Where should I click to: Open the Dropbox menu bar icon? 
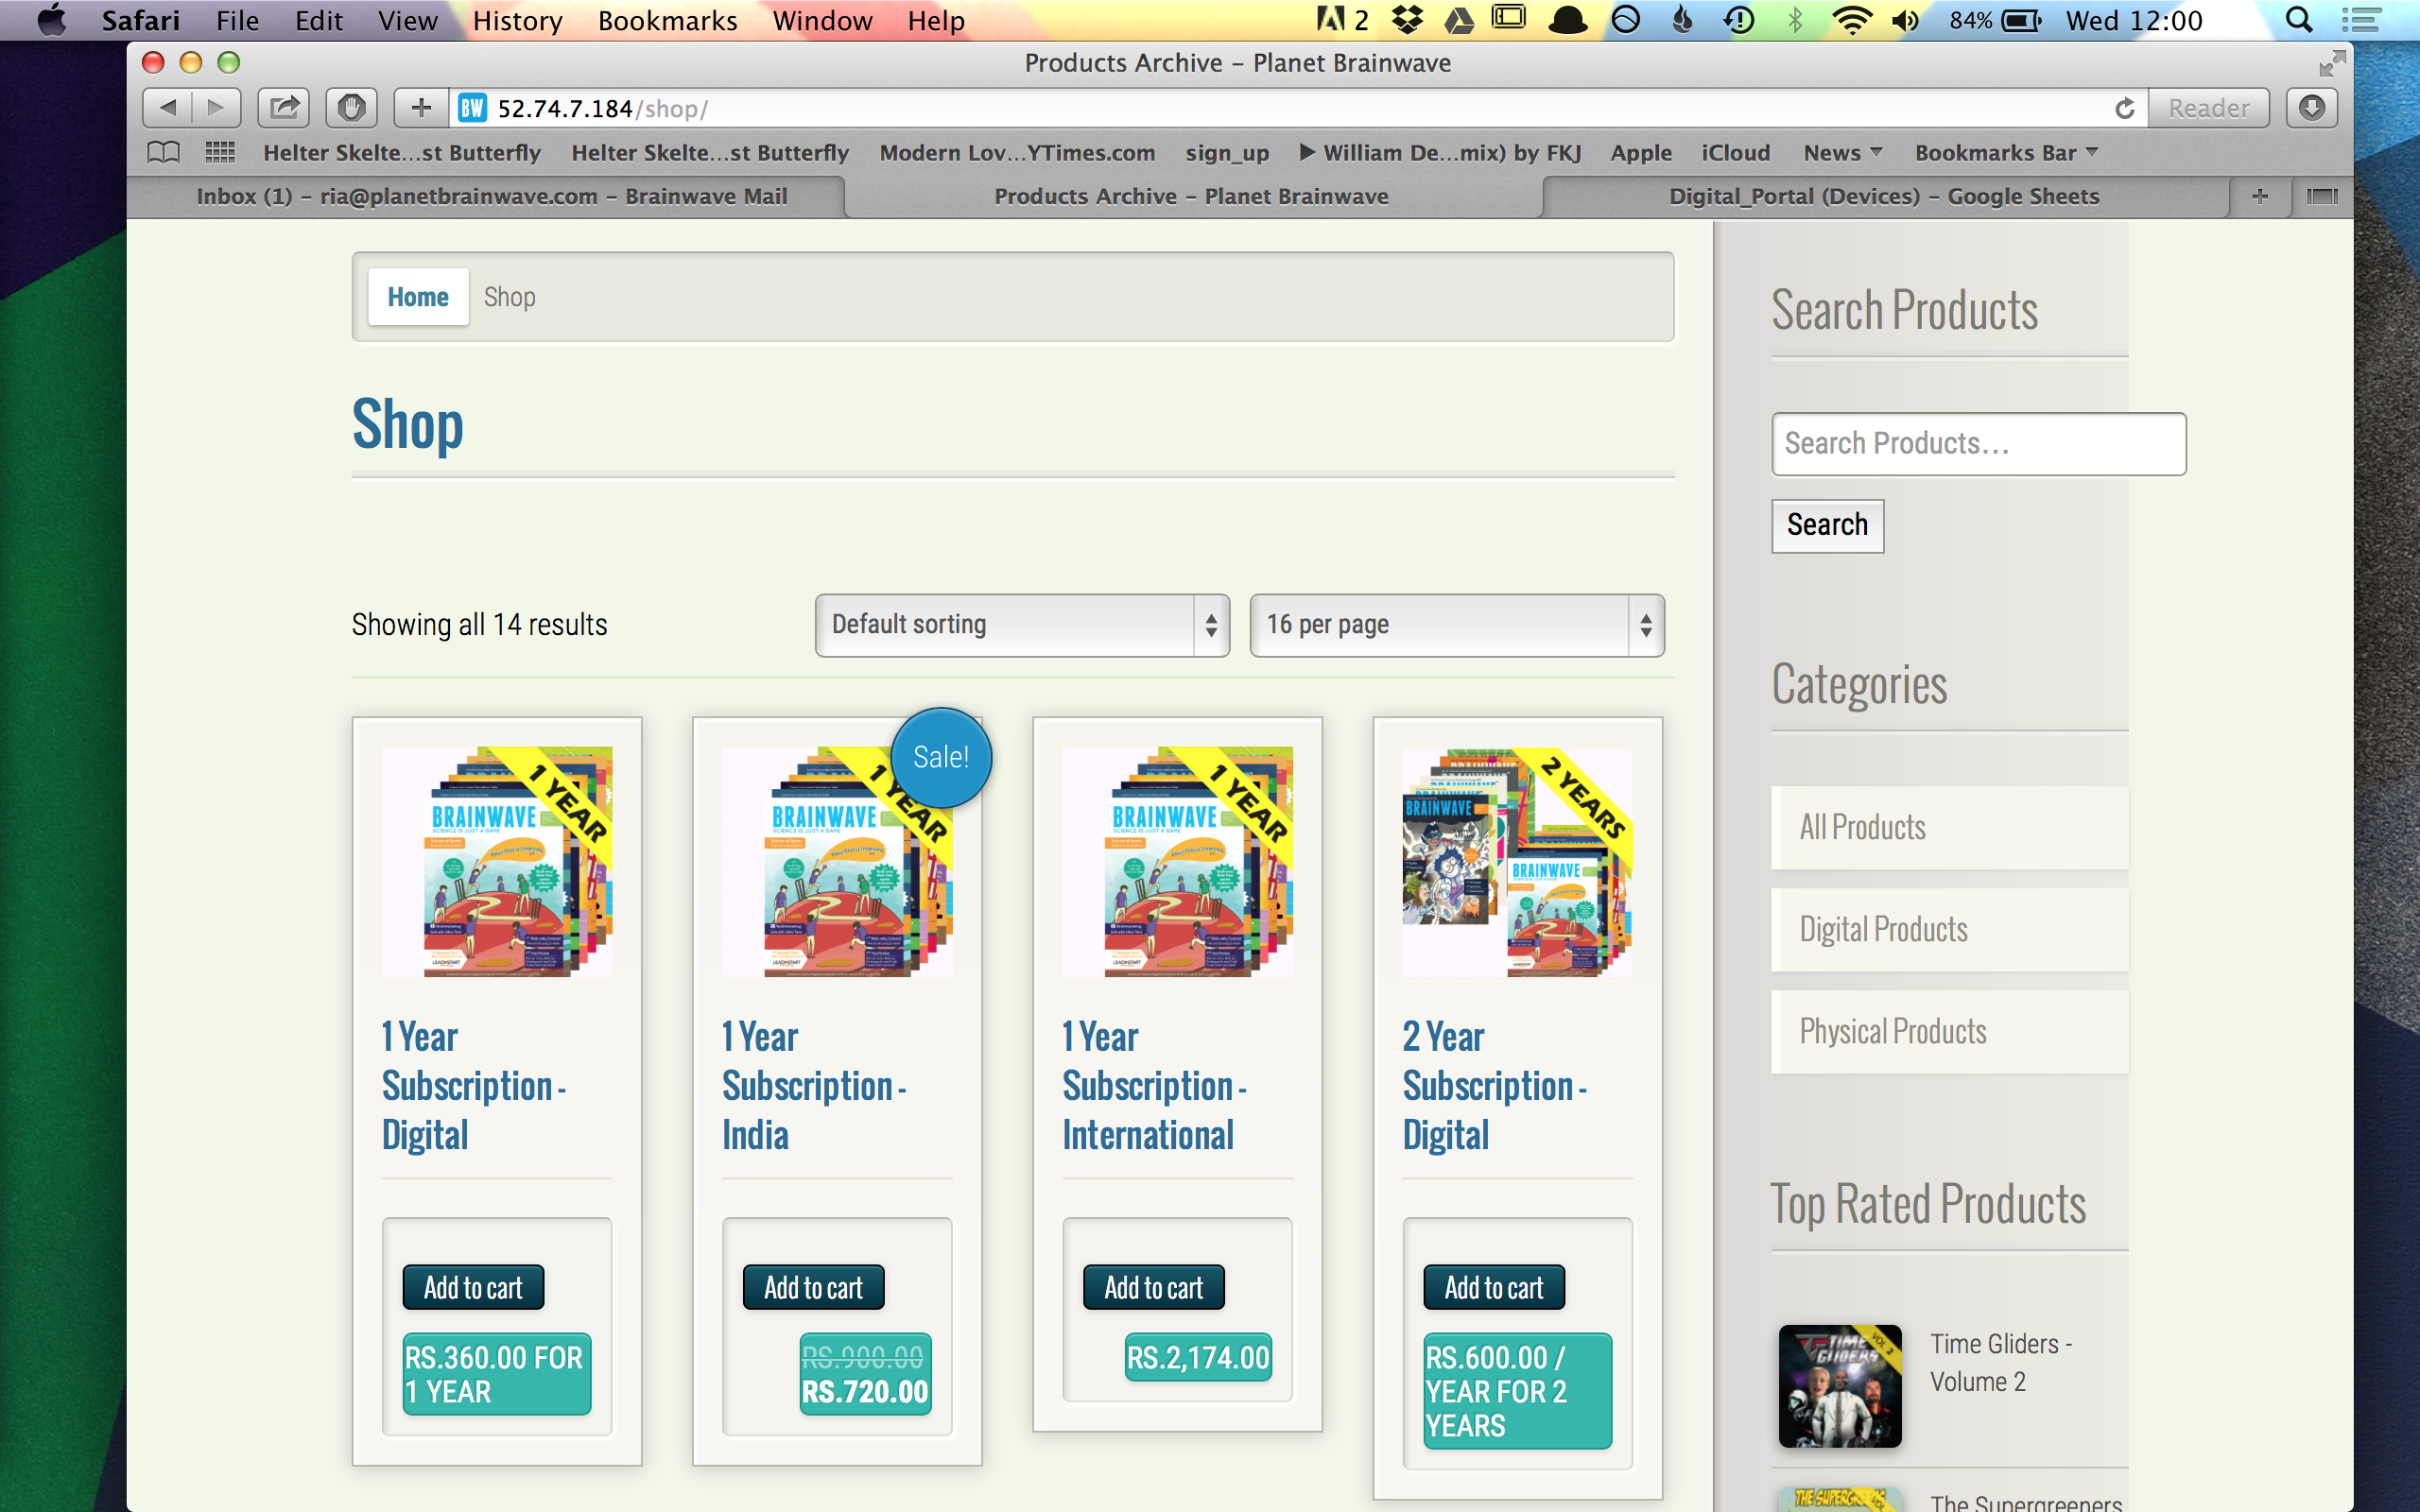click(x=1408, y=20)
